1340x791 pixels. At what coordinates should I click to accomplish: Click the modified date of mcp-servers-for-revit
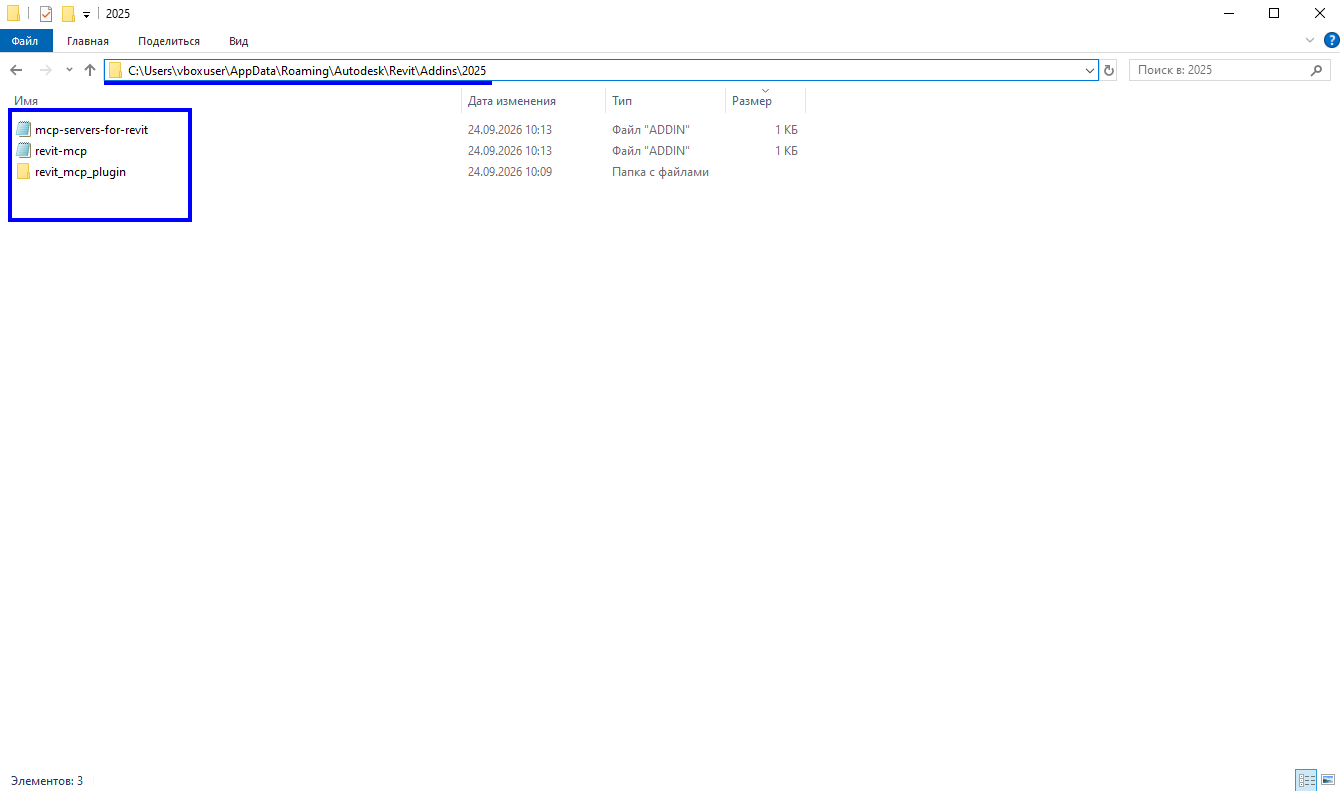click(x=510, y=130)
